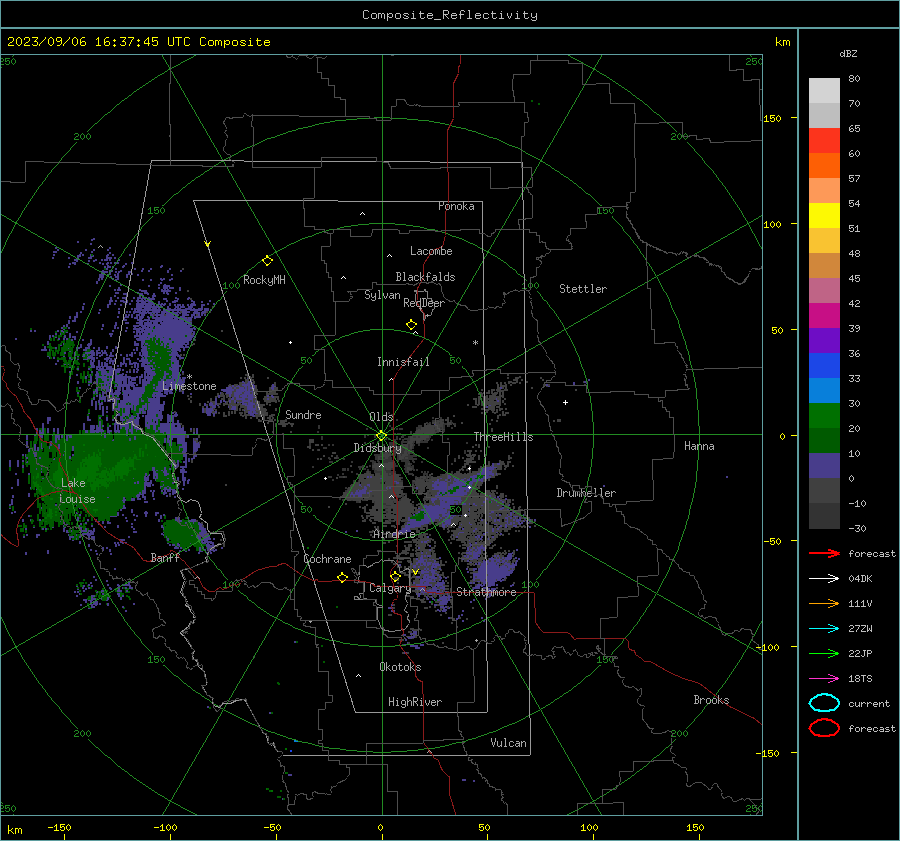Click the cyan current ellipse icon

(824, 703)
